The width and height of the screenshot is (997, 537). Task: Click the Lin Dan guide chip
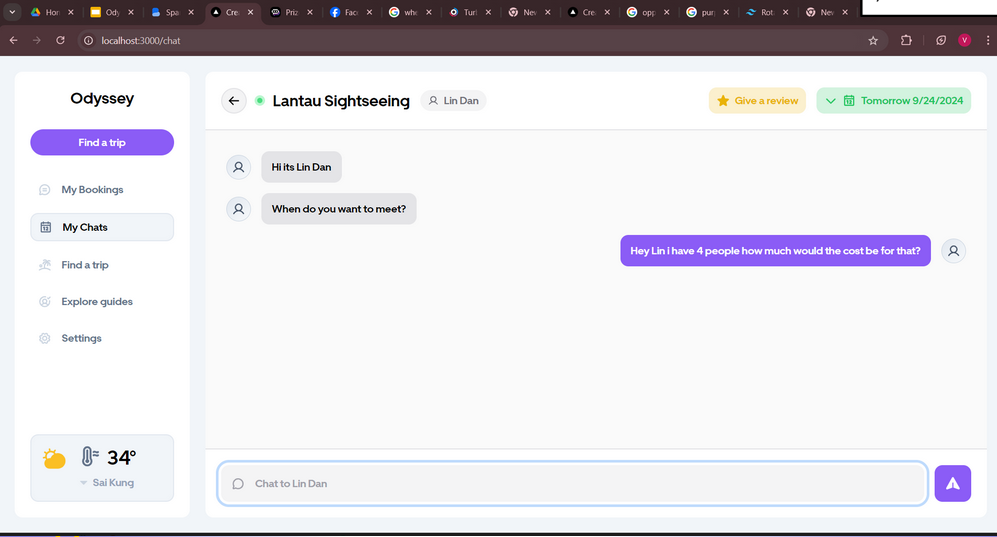[453, 100]
